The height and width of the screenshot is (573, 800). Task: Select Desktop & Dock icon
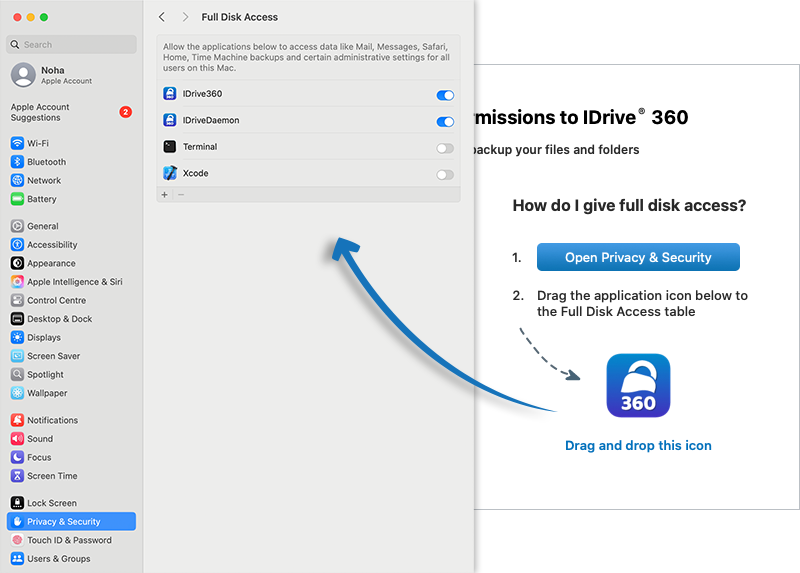[x=17, y=319]
